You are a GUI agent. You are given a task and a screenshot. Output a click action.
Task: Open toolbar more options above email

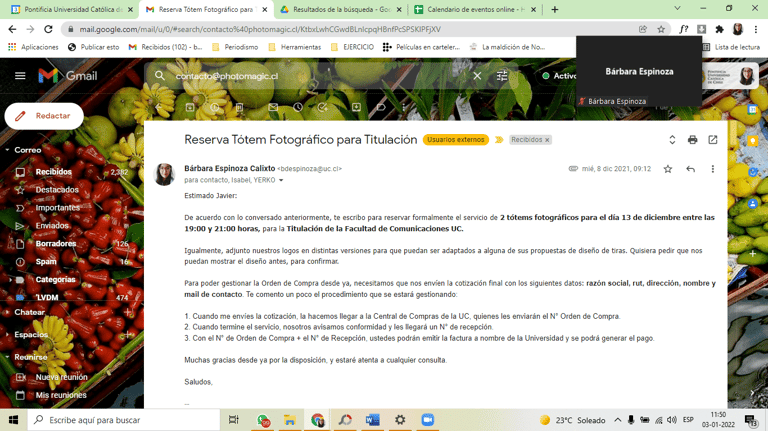click(404, 107)
